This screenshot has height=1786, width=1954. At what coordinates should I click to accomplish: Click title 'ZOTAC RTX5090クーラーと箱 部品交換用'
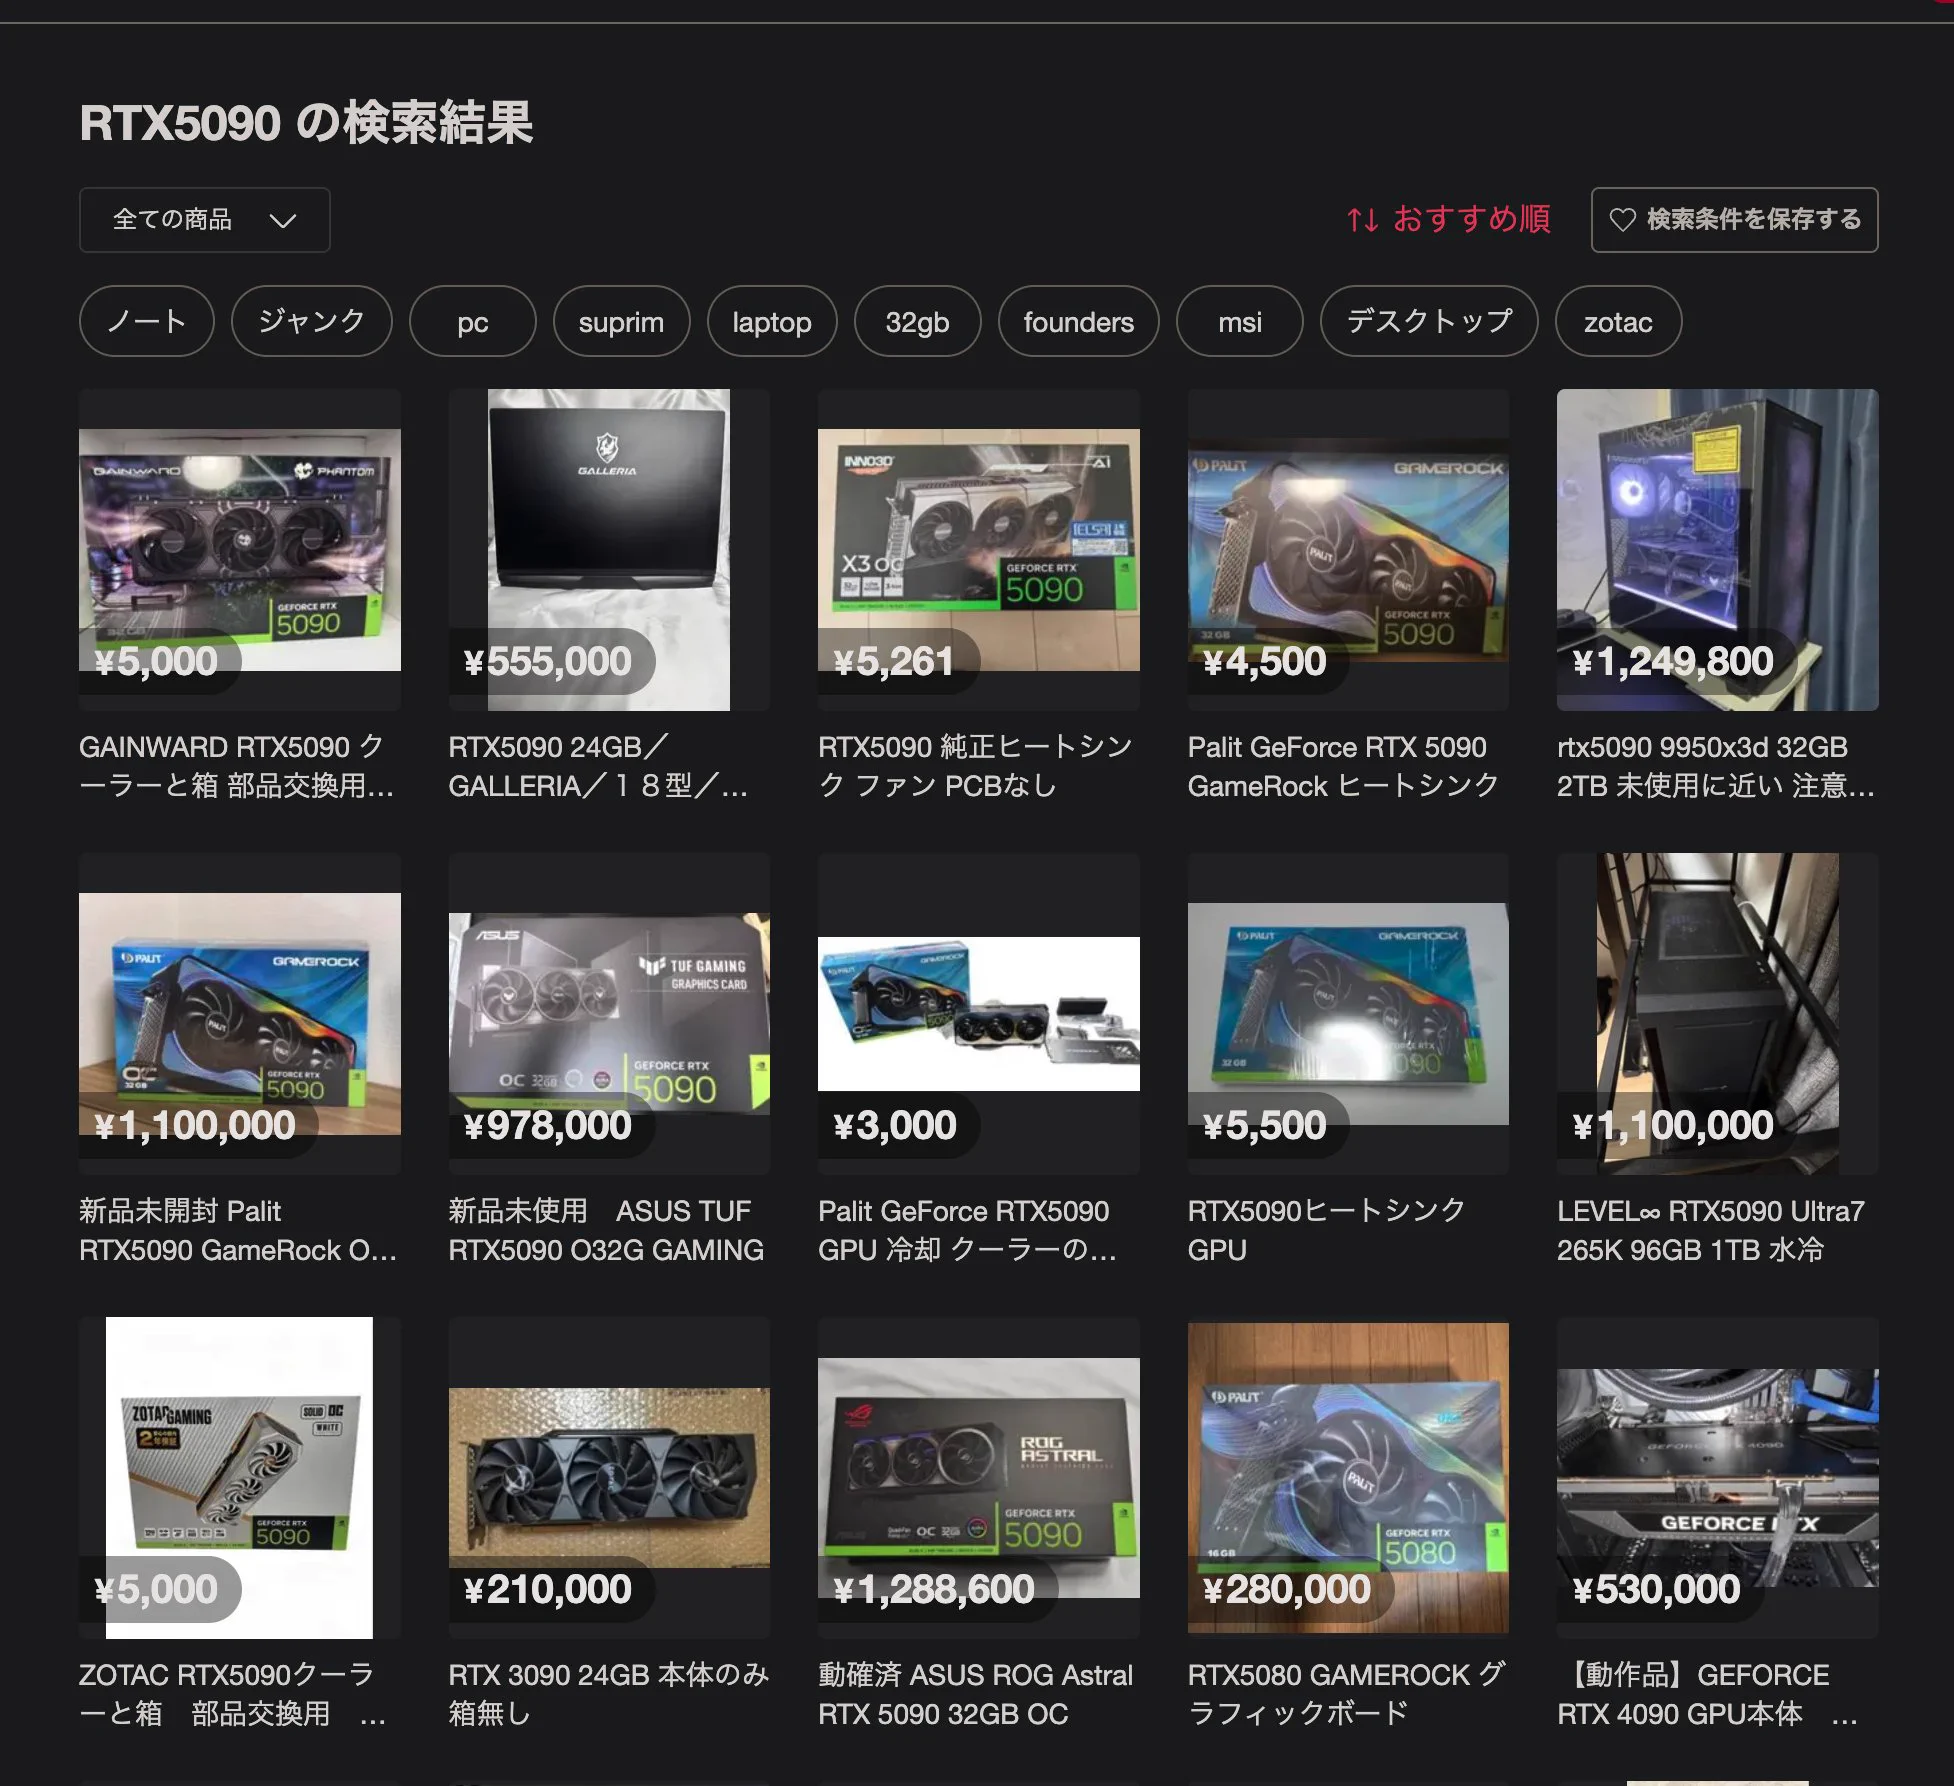pyautogui.click(x=232, y=1694)
